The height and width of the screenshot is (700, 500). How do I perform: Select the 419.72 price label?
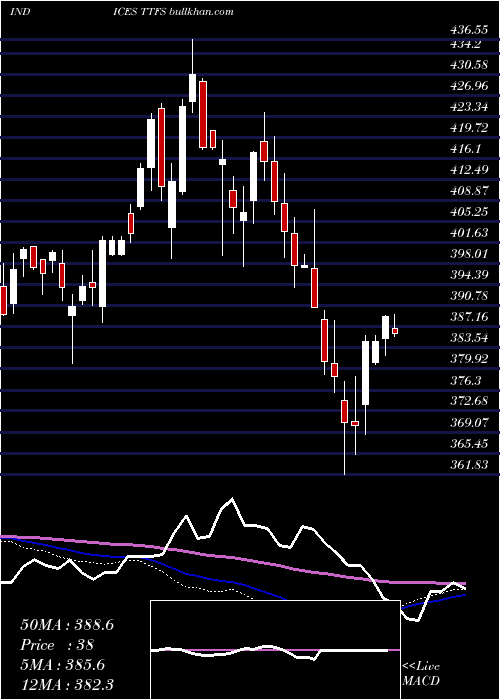tap(469, 128)
